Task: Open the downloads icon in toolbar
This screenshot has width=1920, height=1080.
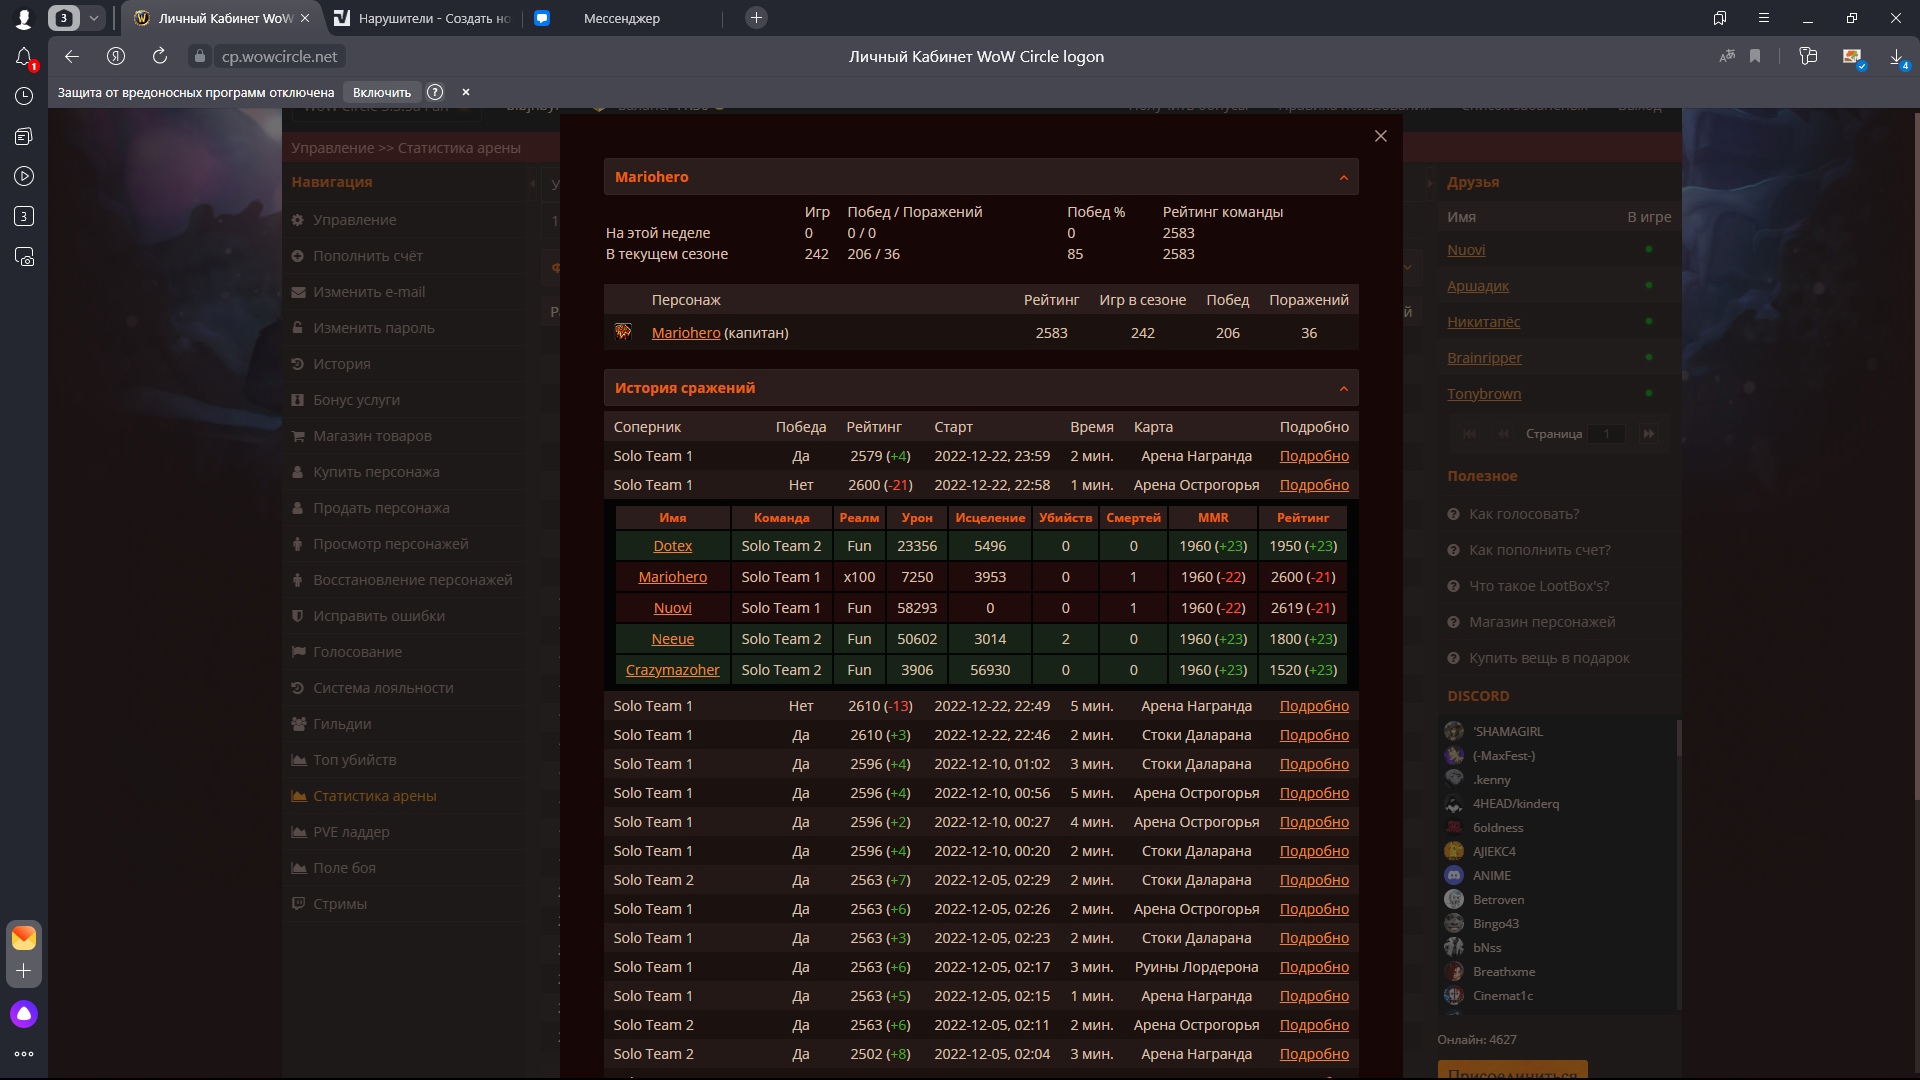Action: point(1896,57)
